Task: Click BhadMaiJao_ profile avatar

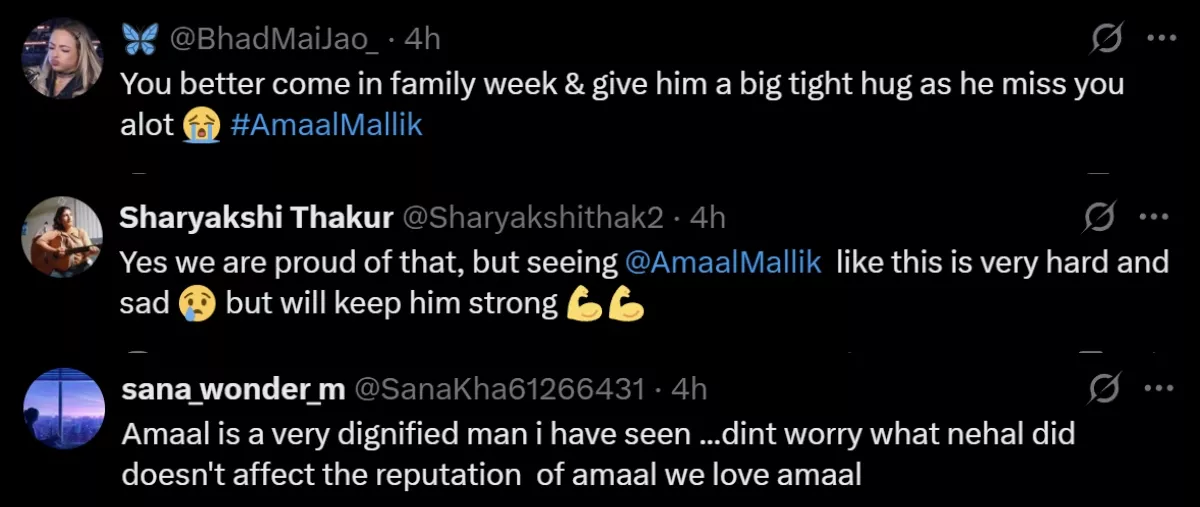Action: tap(63, 59)
